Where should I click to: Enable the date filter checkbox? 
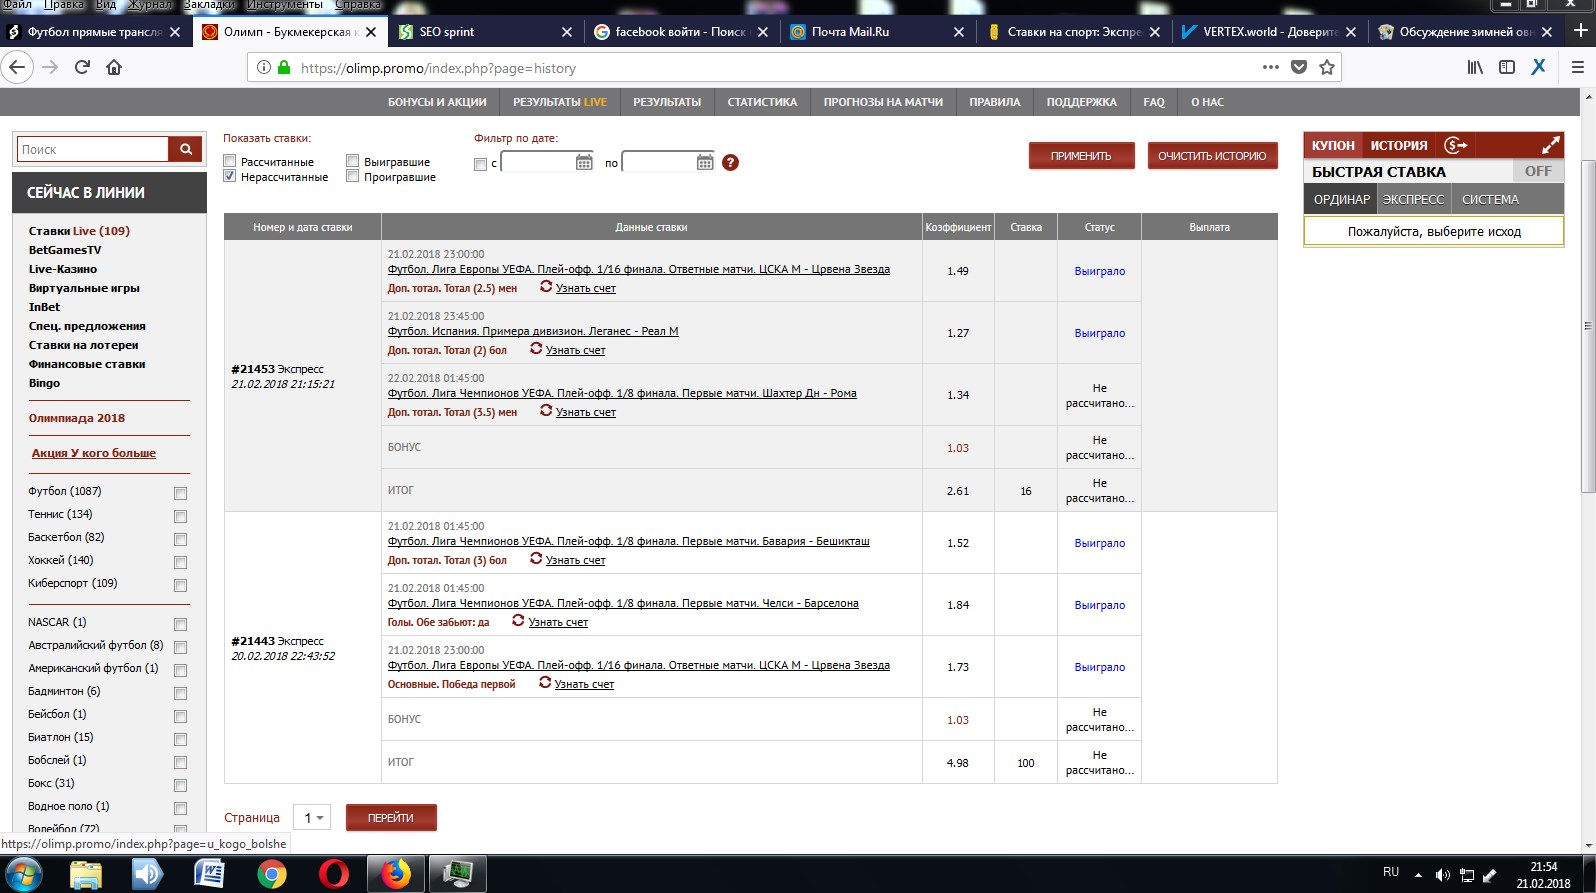point(481,164)
